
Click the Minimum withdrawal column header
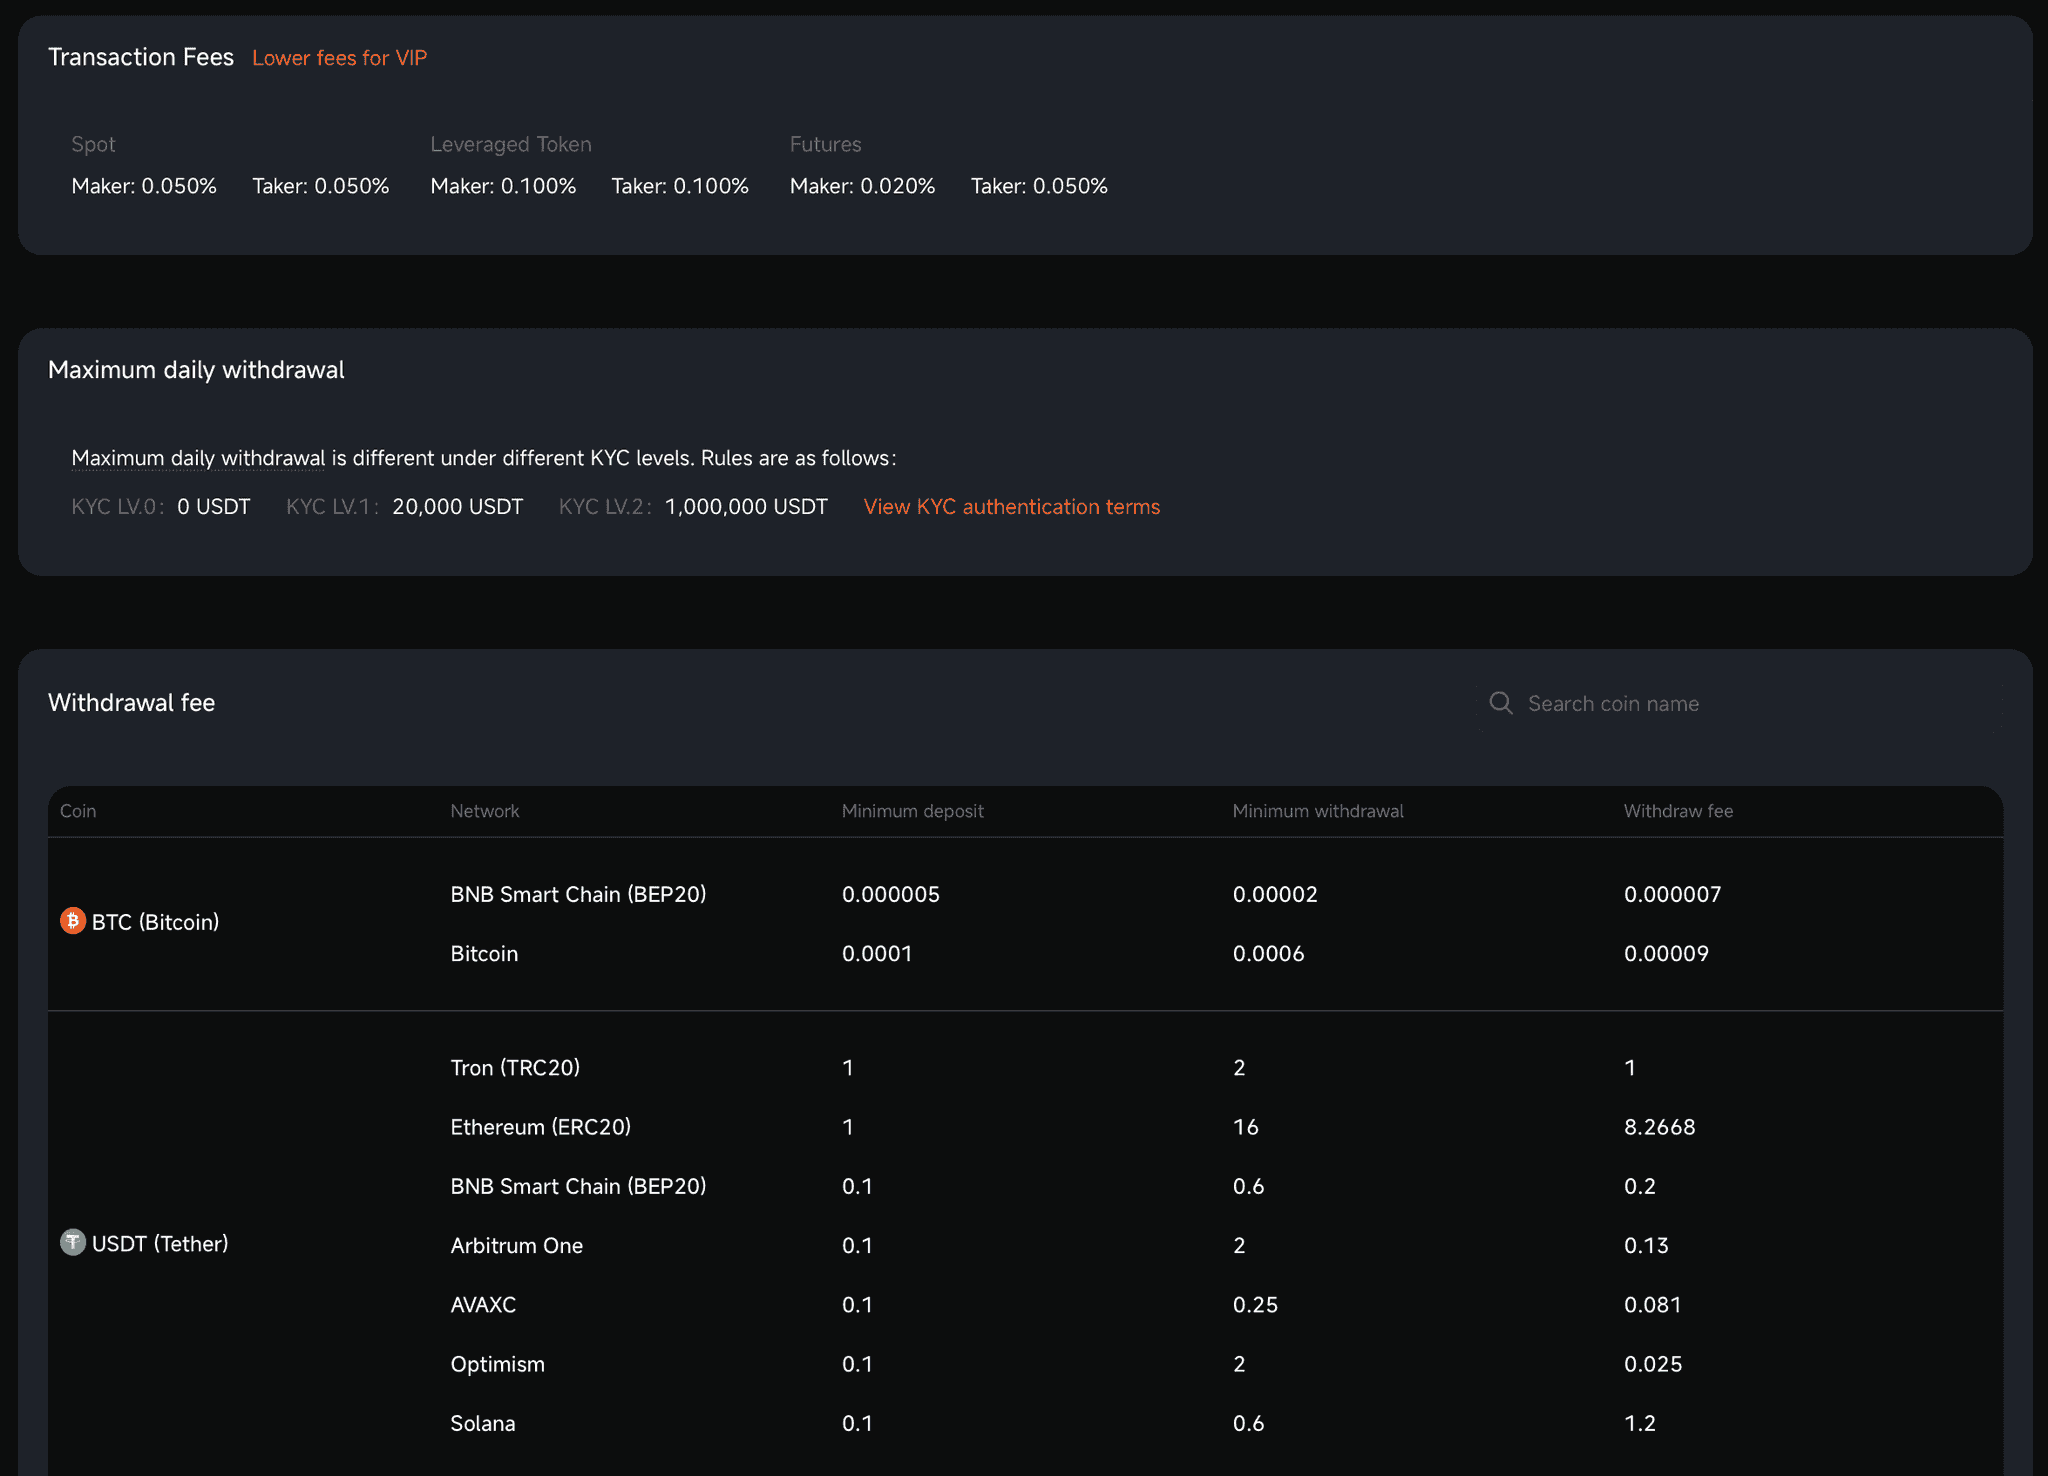point(1318,811)
